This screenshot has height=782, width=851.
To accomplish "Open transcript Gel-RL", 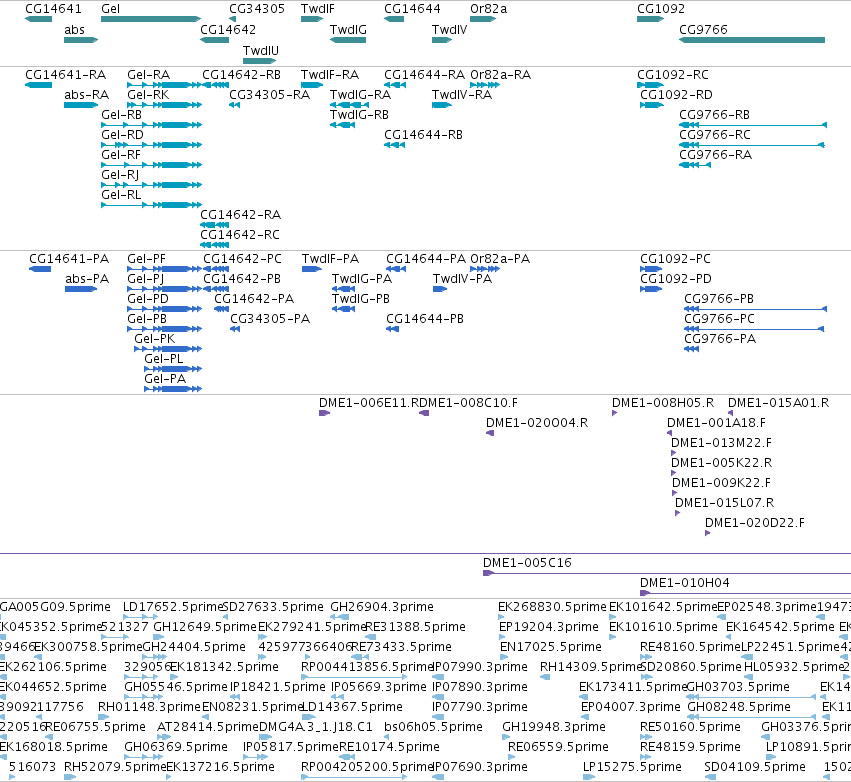I will [x=121, y=194].
